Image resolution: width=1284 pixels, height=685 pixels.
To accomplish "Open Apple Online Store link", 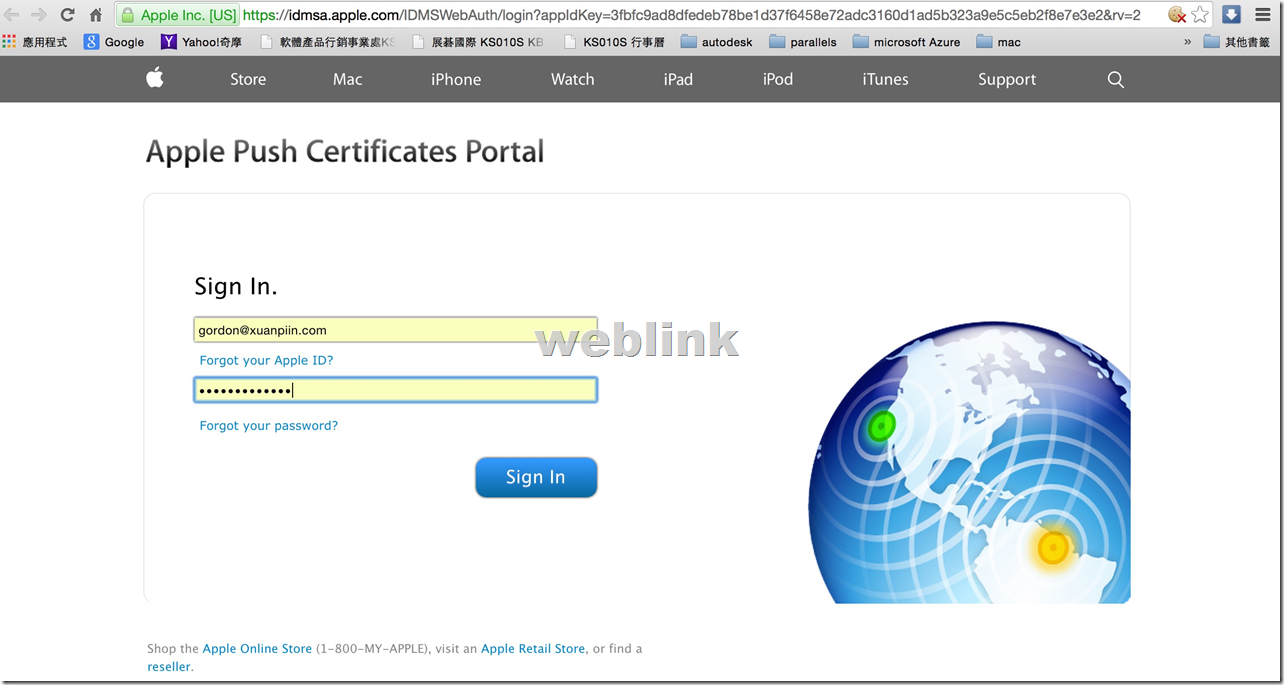I will [x=257, y=649].
